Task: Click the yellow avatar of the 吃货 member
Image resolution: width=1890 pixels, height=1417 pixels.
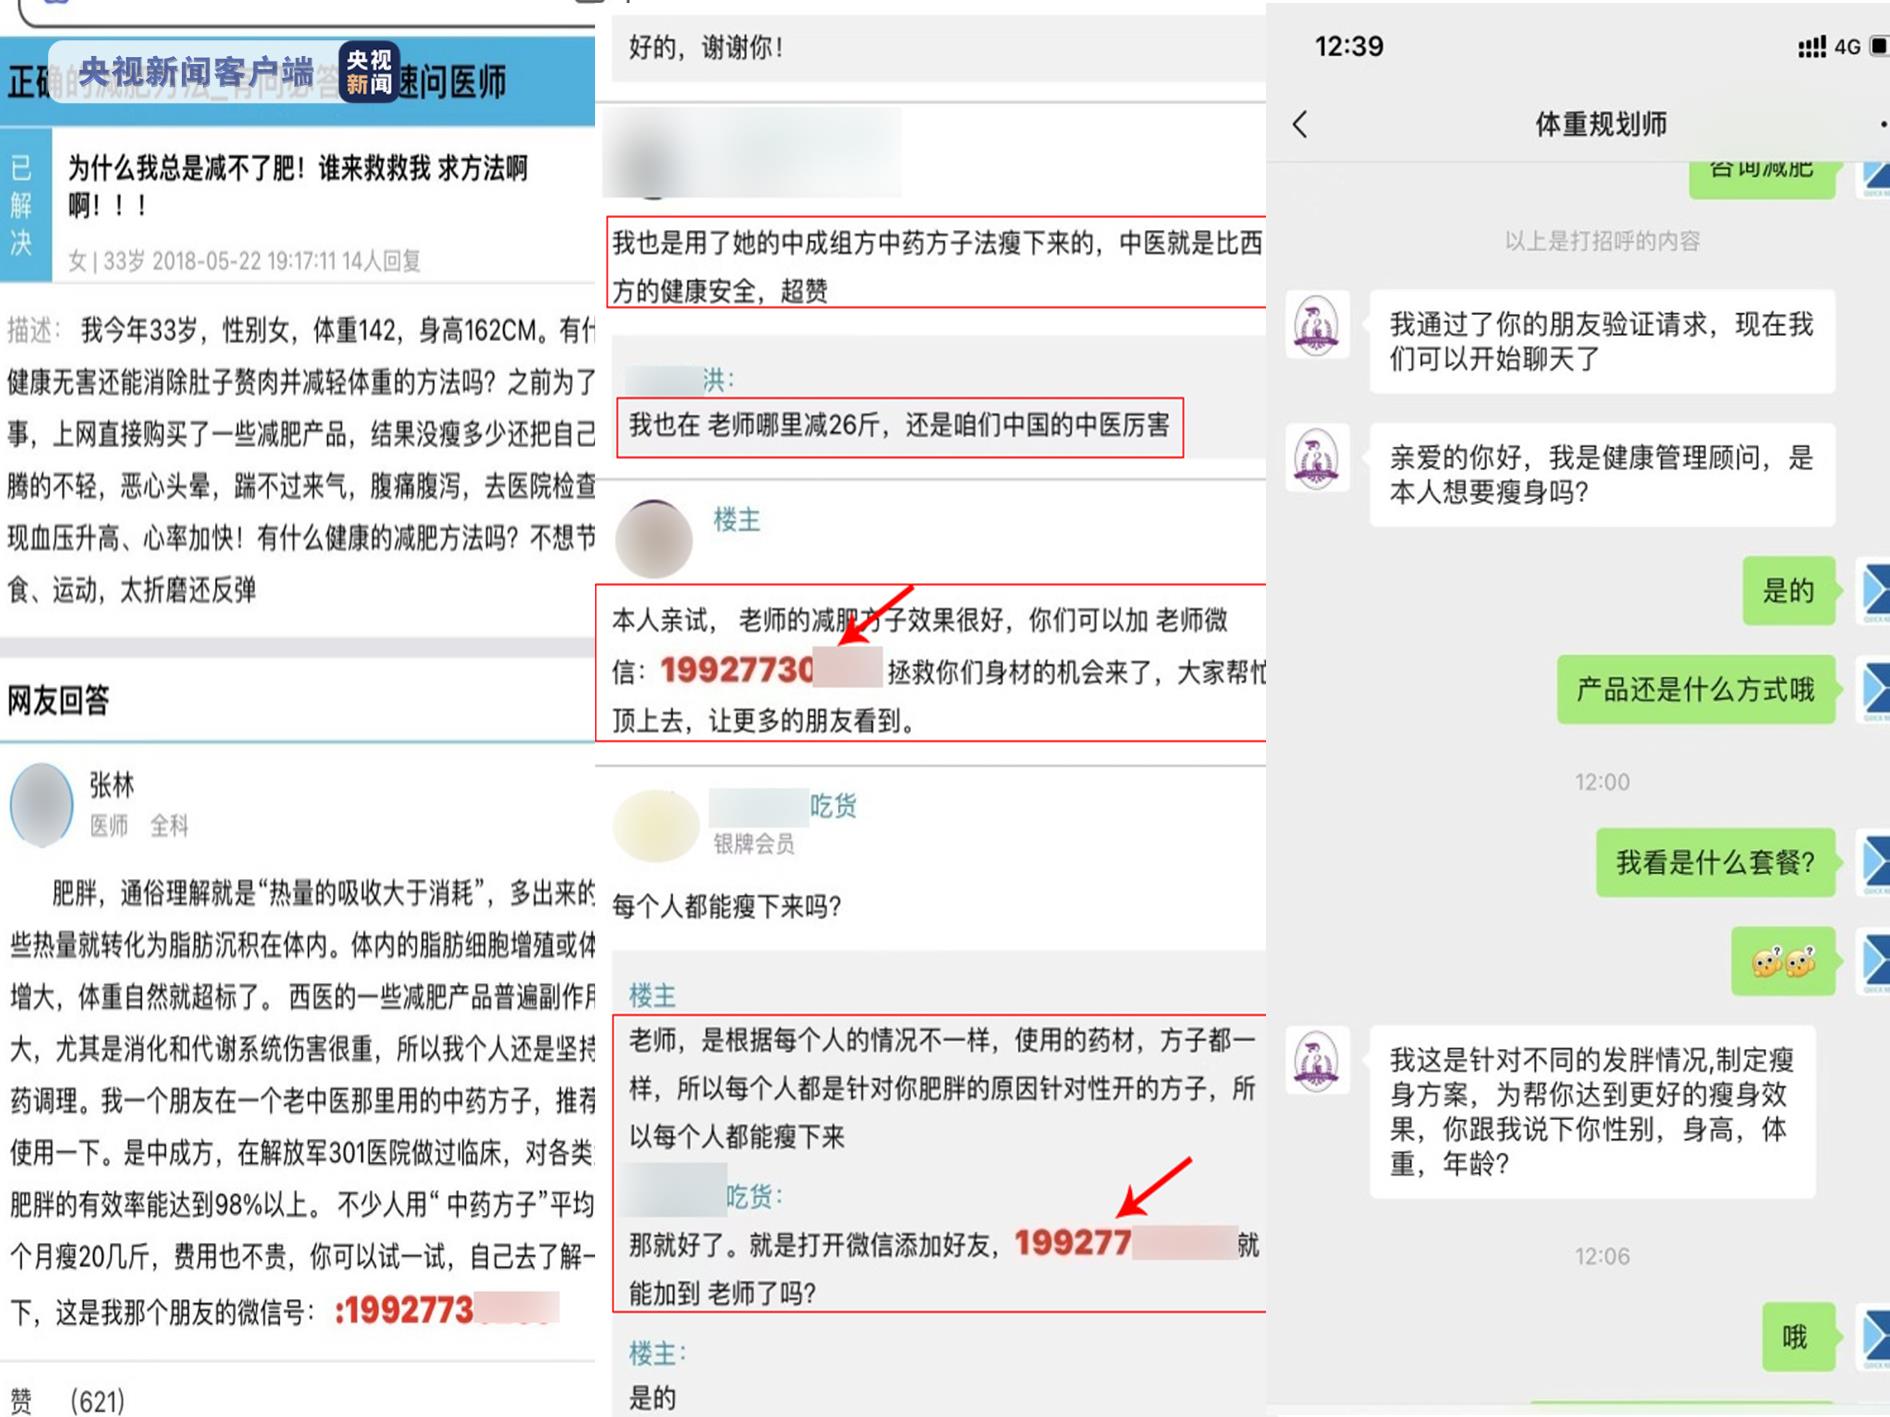Action: pos(656,826)
